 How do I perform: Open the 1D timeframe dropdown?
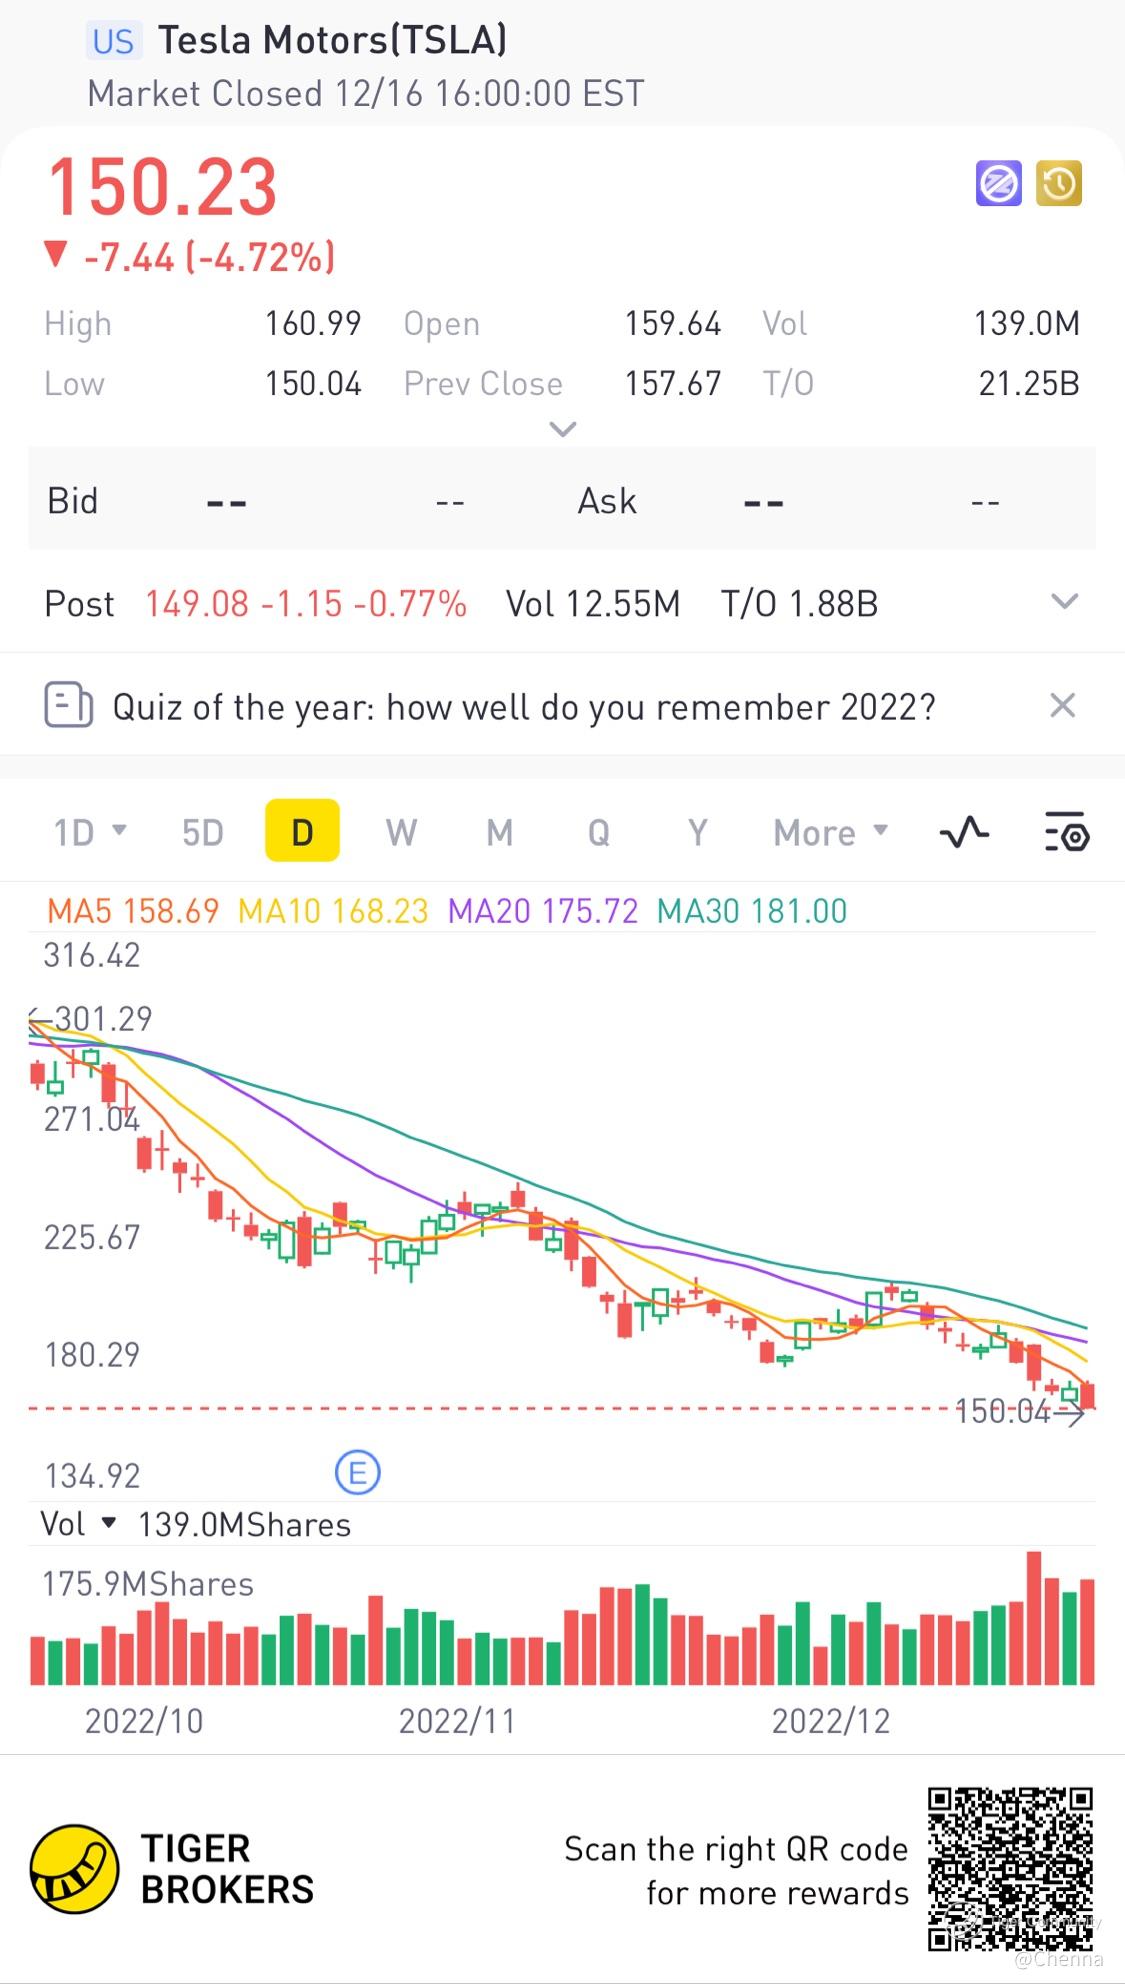[90, 832]
